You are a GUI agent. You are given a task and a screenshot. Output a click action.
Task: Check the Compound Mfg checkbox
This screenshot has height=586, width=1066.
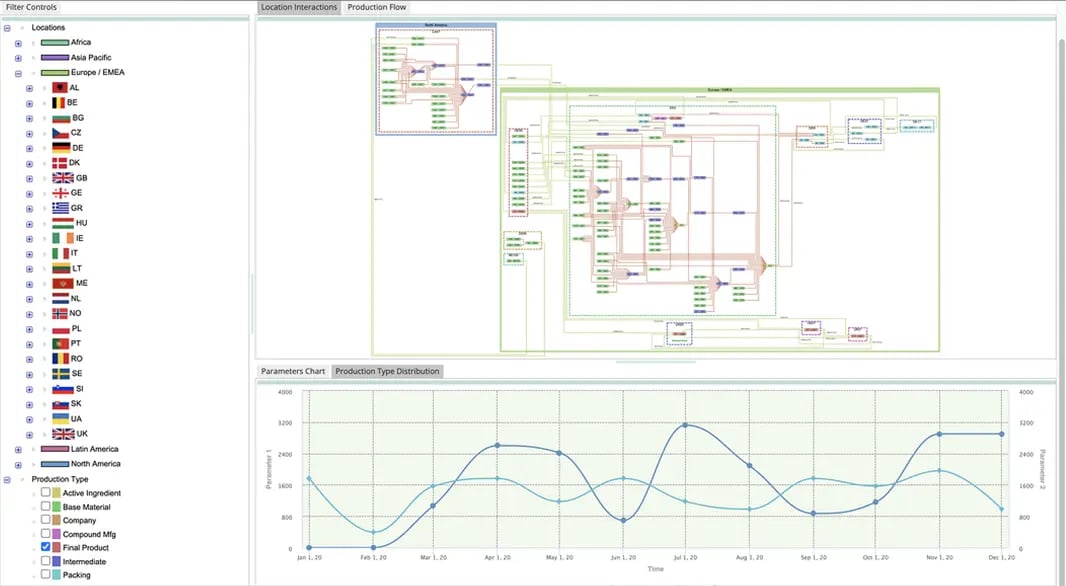(x=45, y=534)
